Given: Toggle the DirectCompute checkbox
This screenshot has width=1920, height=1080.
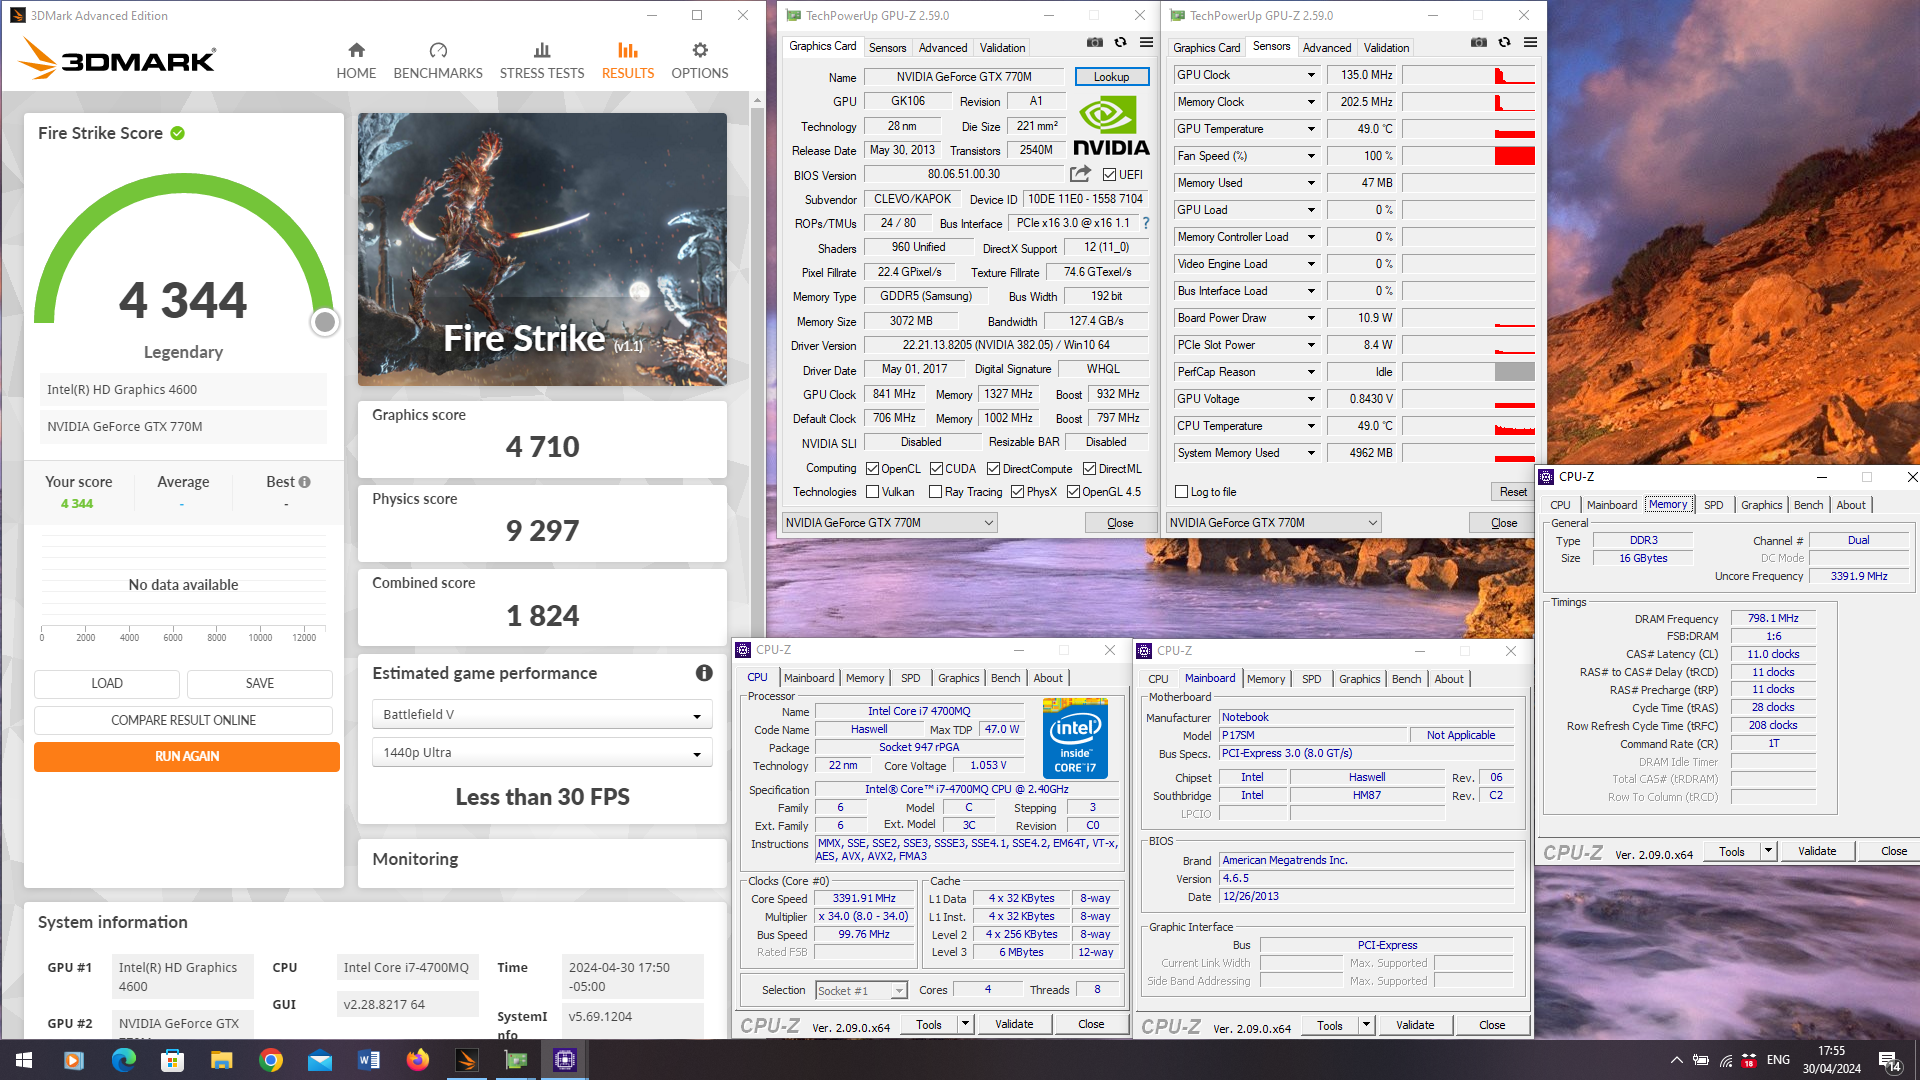Looking at the screenshot, I should tap(993, 469).
